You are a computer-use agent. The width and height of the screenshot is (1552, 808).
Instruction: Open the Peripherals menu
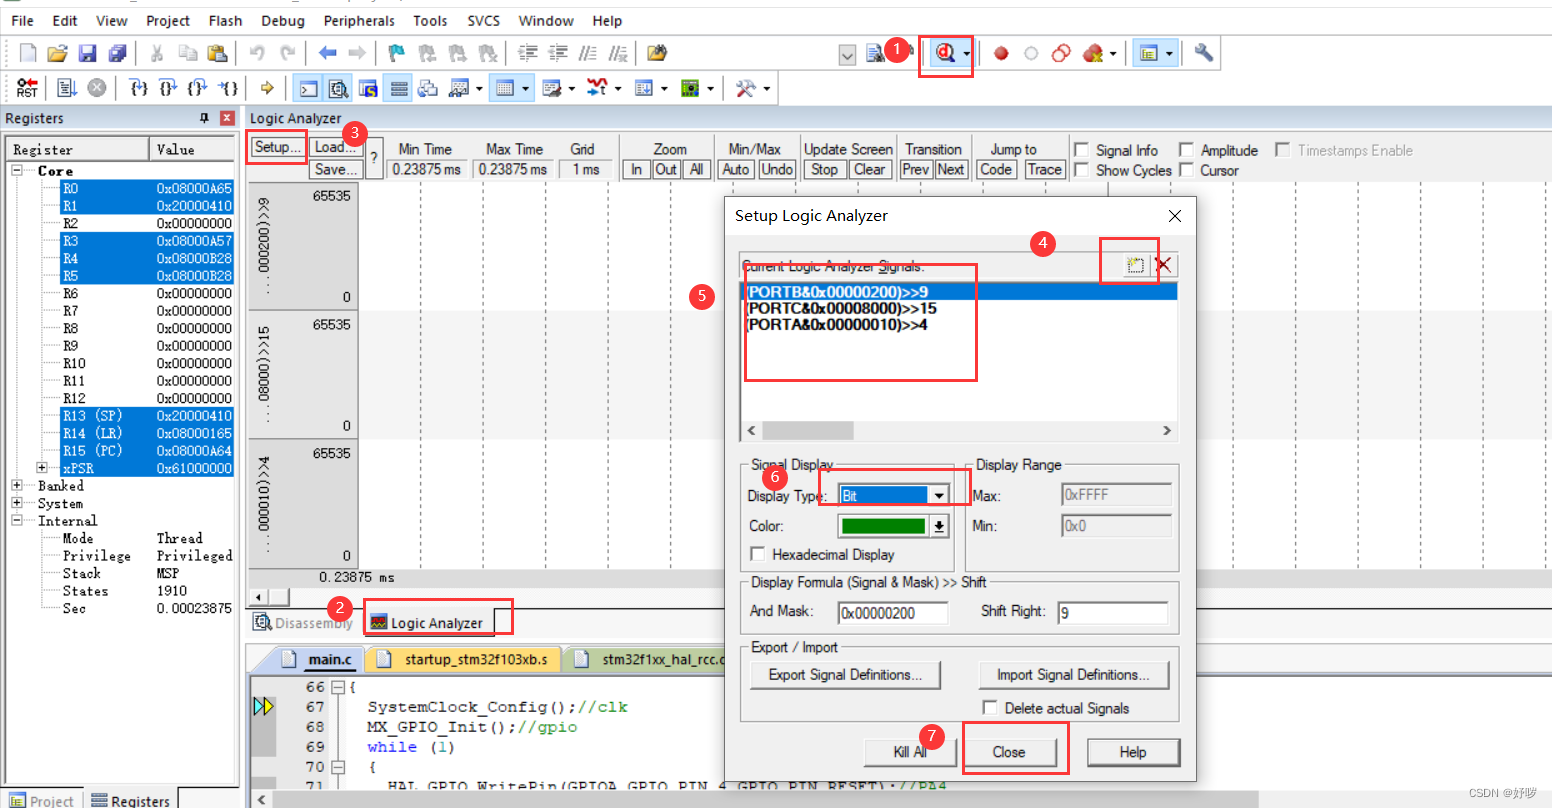click(x=359, y=20)
